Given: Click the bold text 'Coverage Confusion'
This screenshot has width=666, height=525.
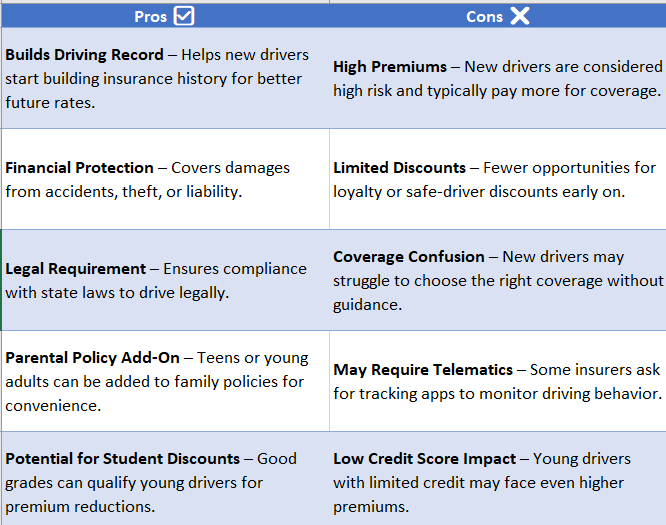Looking at the screenshot, I should pyautogui.click(x=409, y=257).
